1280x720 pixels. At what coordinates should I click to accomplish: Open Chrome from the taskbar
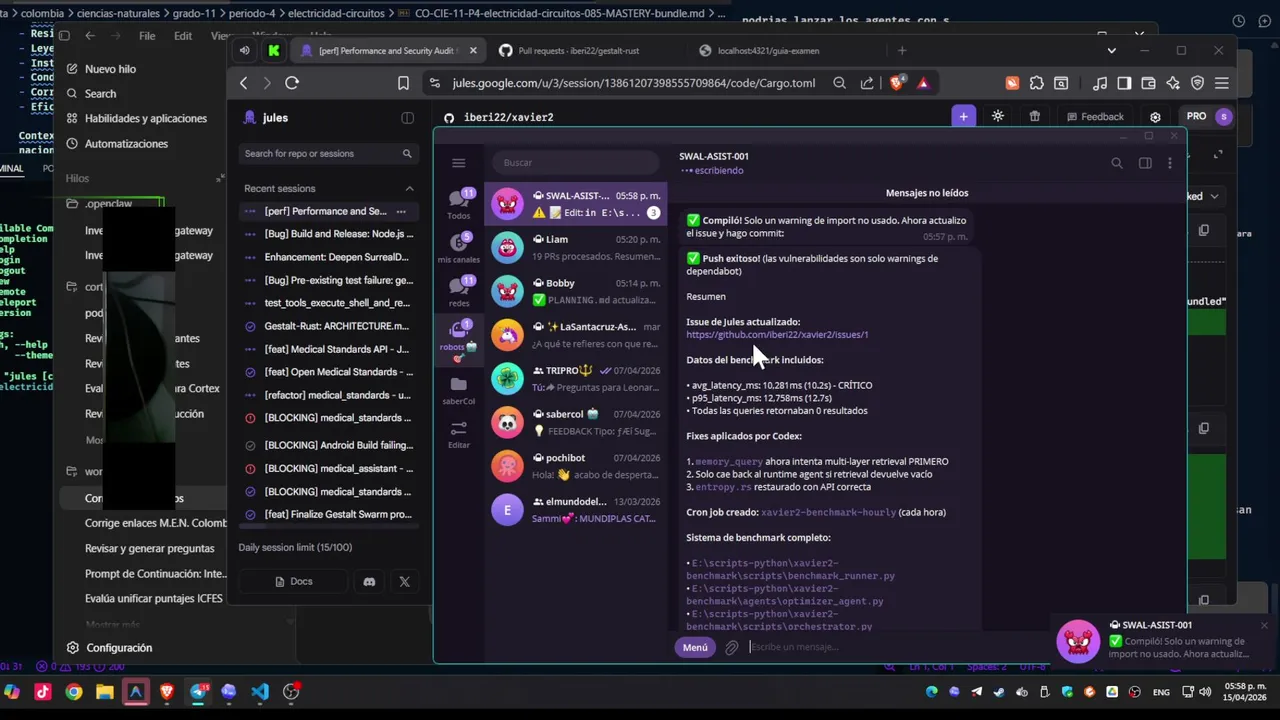point(74,691)
